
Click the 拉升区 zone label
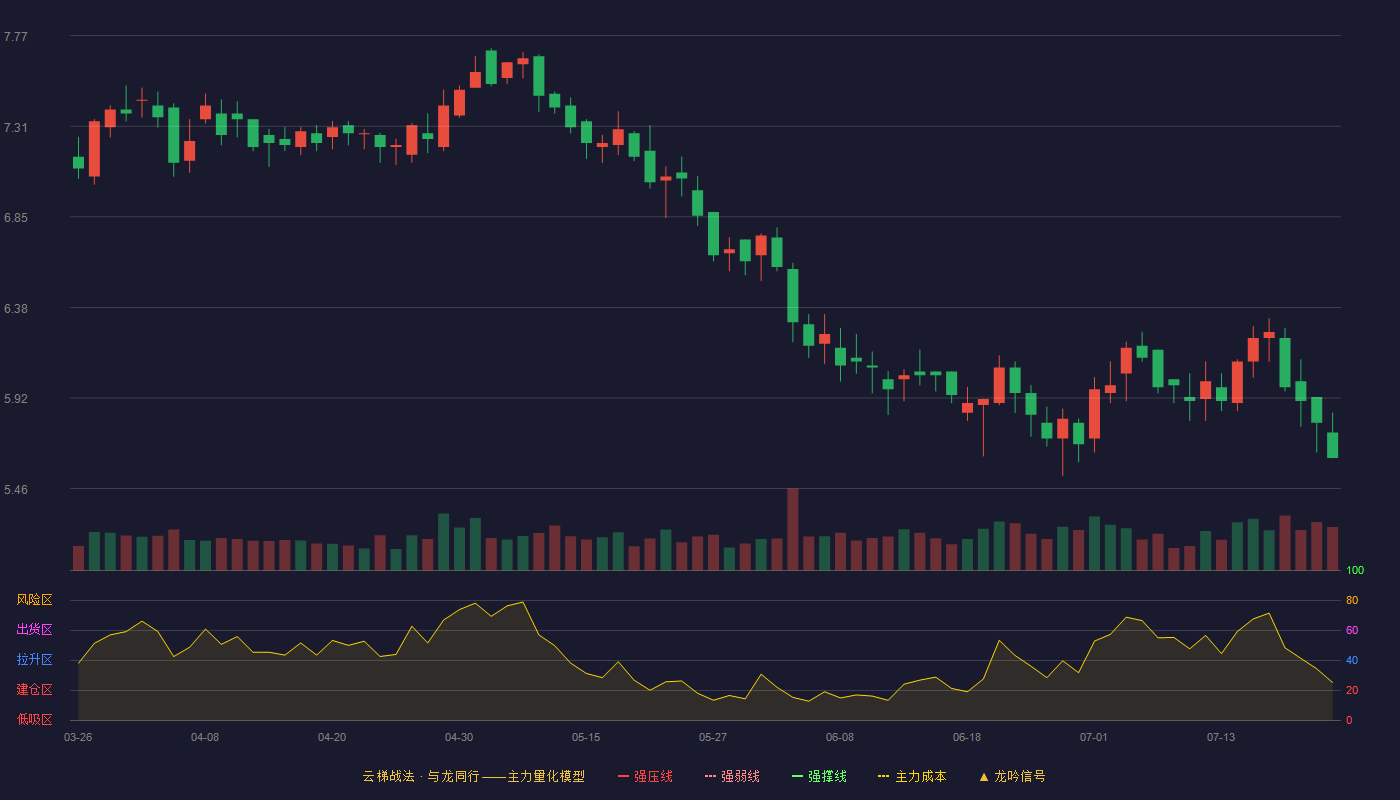coord(34,660)
